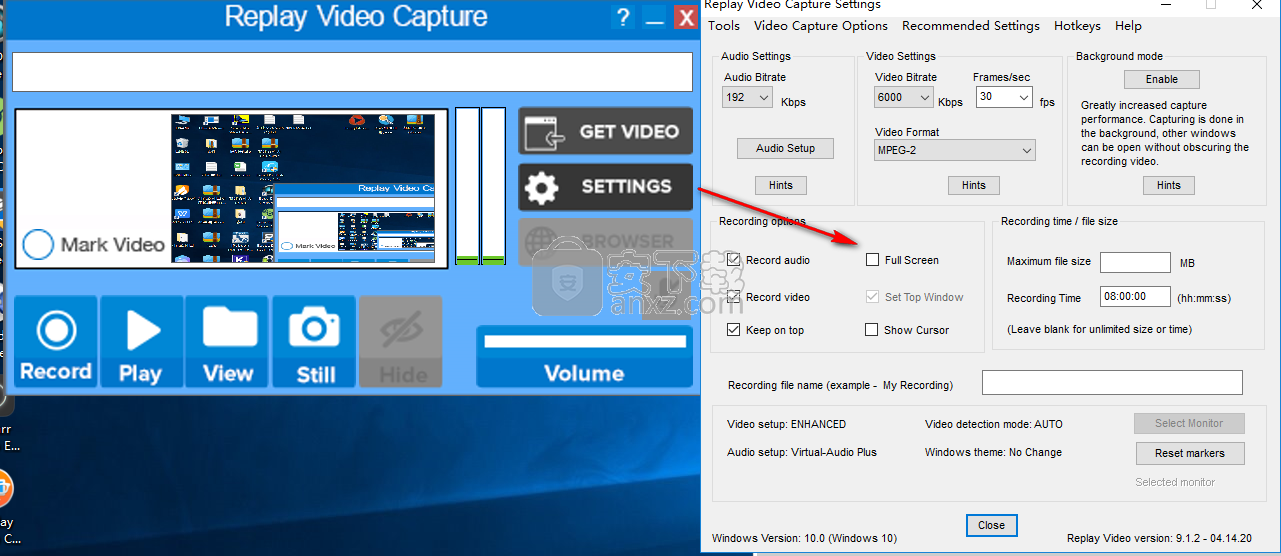Click the Video setup: ENHANCED text
1281x556 pixels.
coord(786,424)
